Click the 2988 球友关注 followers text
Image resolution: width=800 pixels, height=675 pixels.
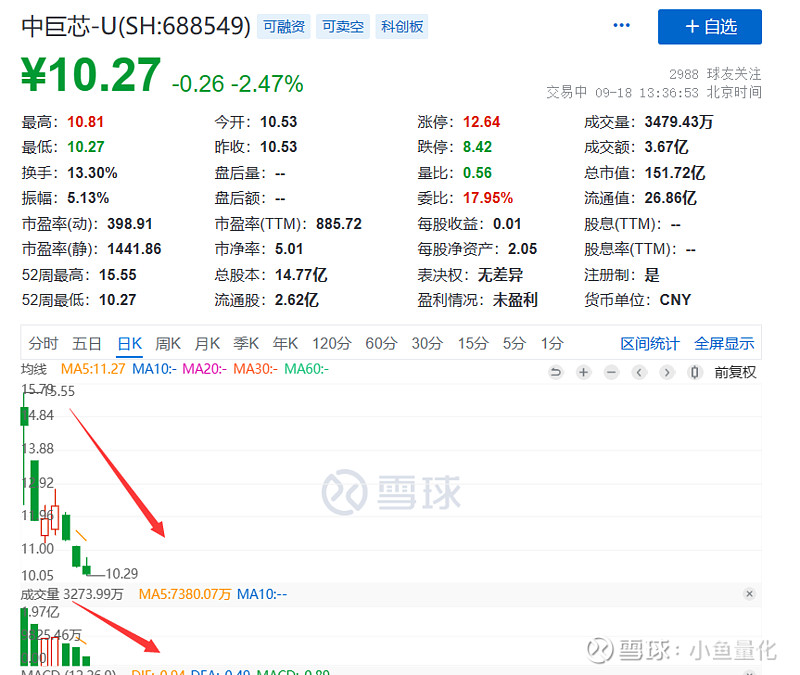(x=715, y=74)
